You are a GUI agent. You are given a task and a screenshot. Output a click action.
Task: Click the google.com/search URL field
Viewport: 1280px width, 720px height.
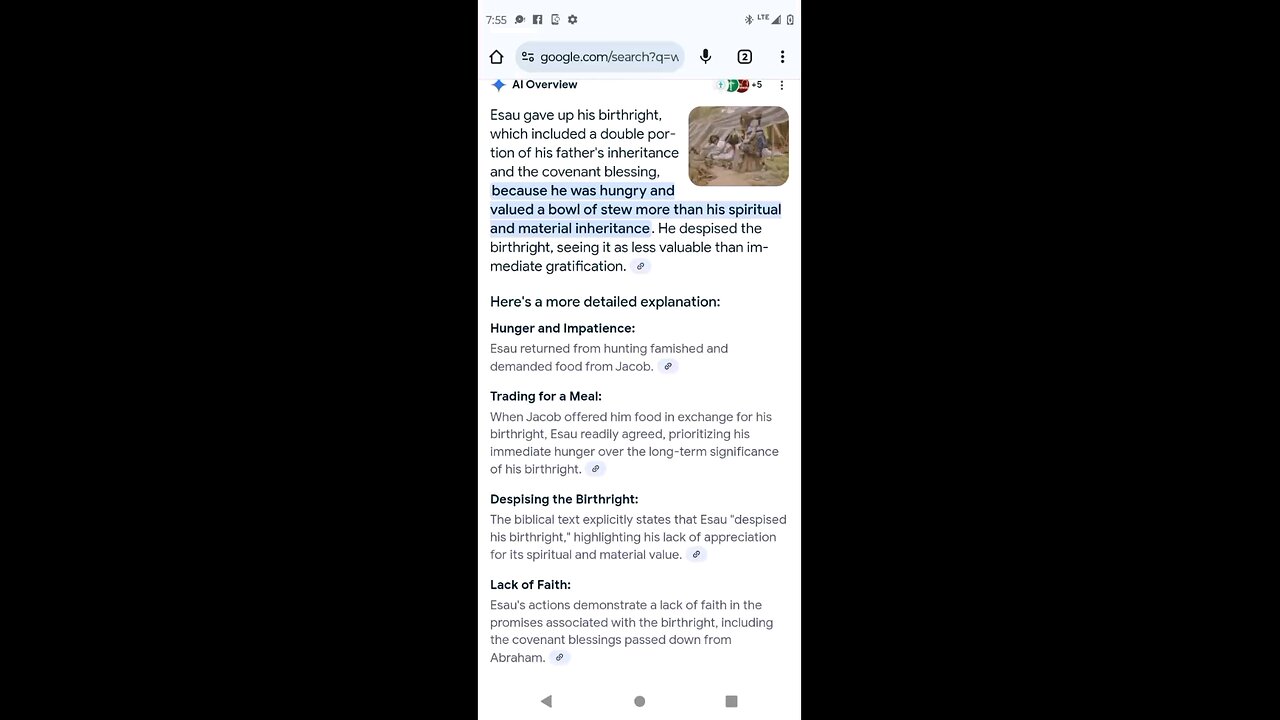click(x=600, y=57)
